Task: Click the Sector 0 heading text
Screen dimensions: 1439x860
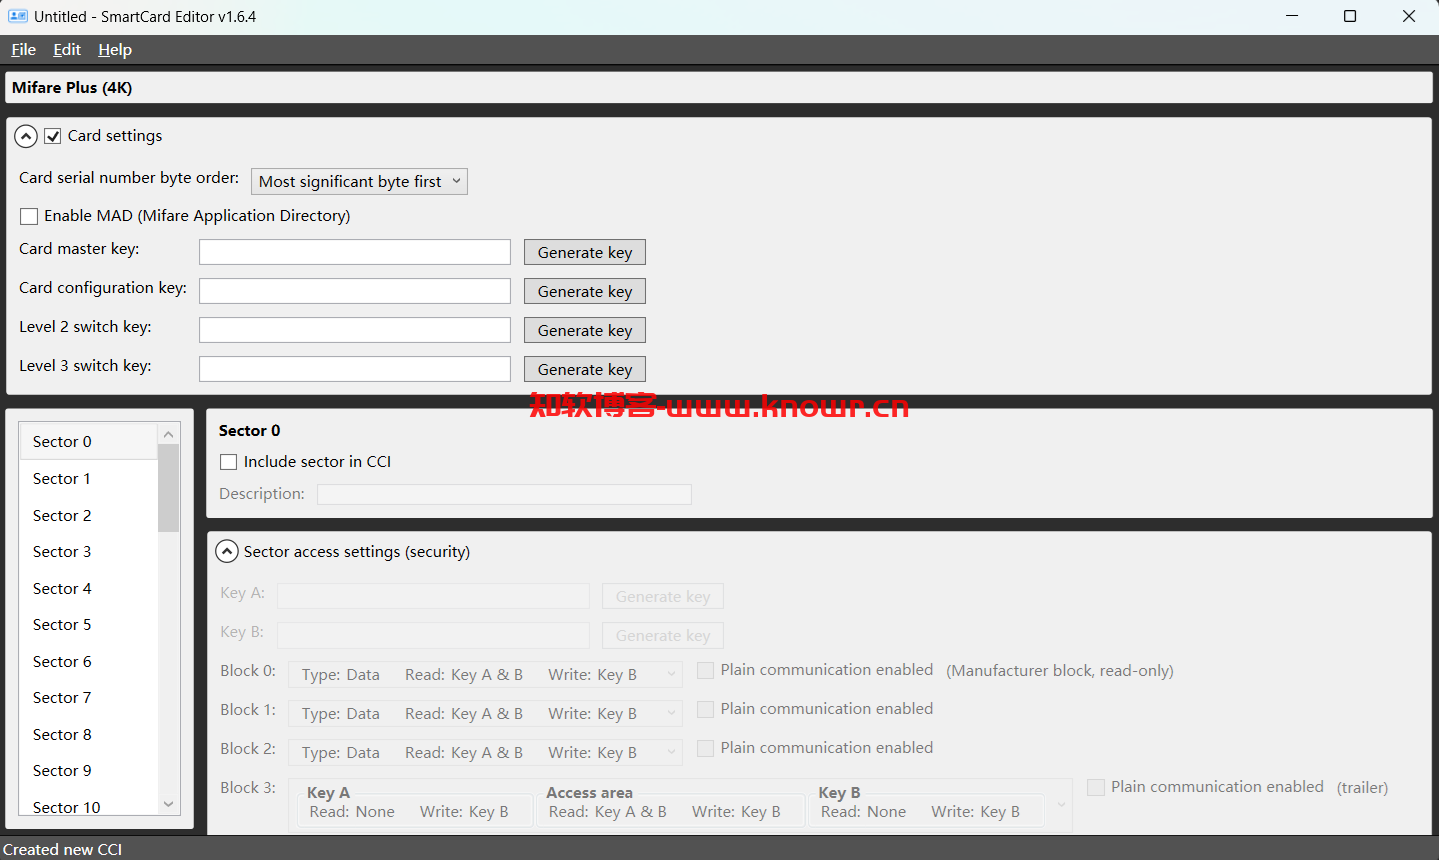Action: (x=250, y=431)
